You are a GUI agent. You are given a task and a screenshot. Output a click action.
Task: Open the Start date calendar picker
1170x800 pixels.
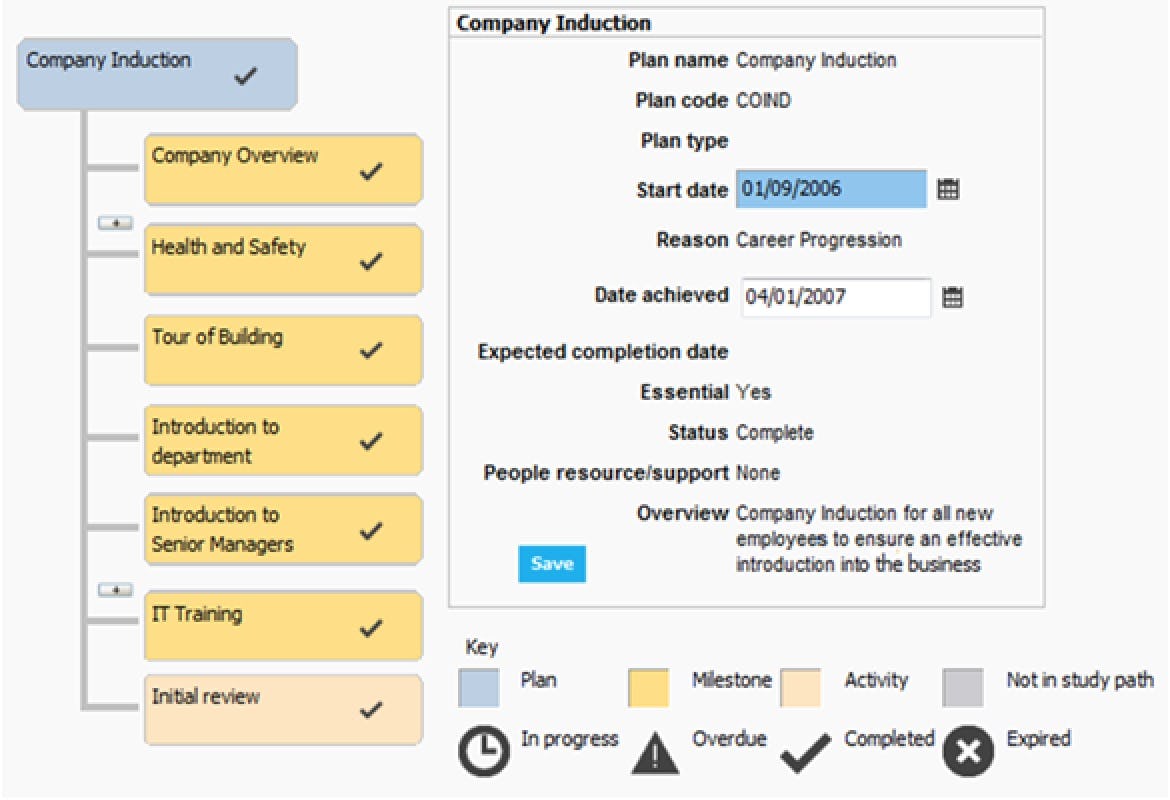pyautogui.click(x=948, y=189)
